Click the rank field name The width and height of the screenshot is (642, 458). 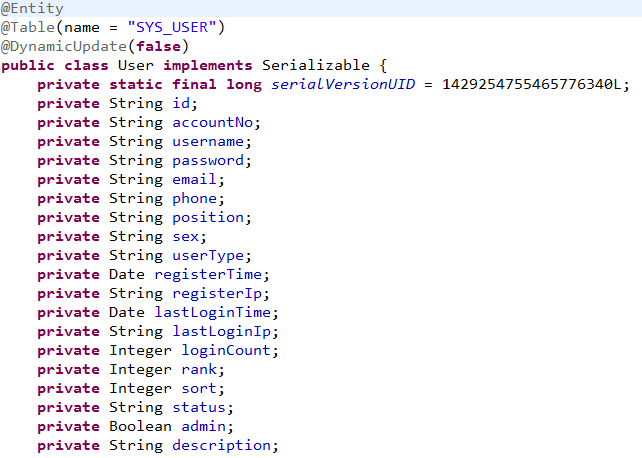click(x=199, y=370)
